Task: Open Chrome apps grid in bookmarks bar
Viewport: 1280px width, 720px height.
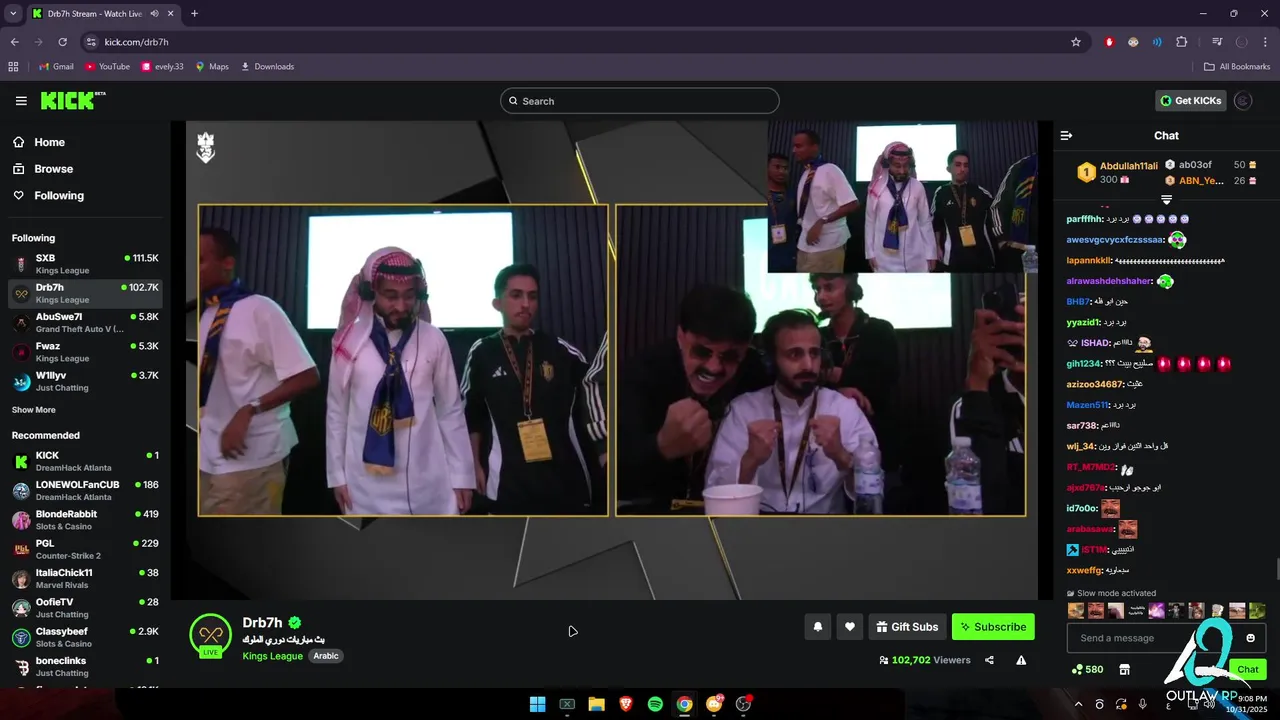Action: [13, 67]
